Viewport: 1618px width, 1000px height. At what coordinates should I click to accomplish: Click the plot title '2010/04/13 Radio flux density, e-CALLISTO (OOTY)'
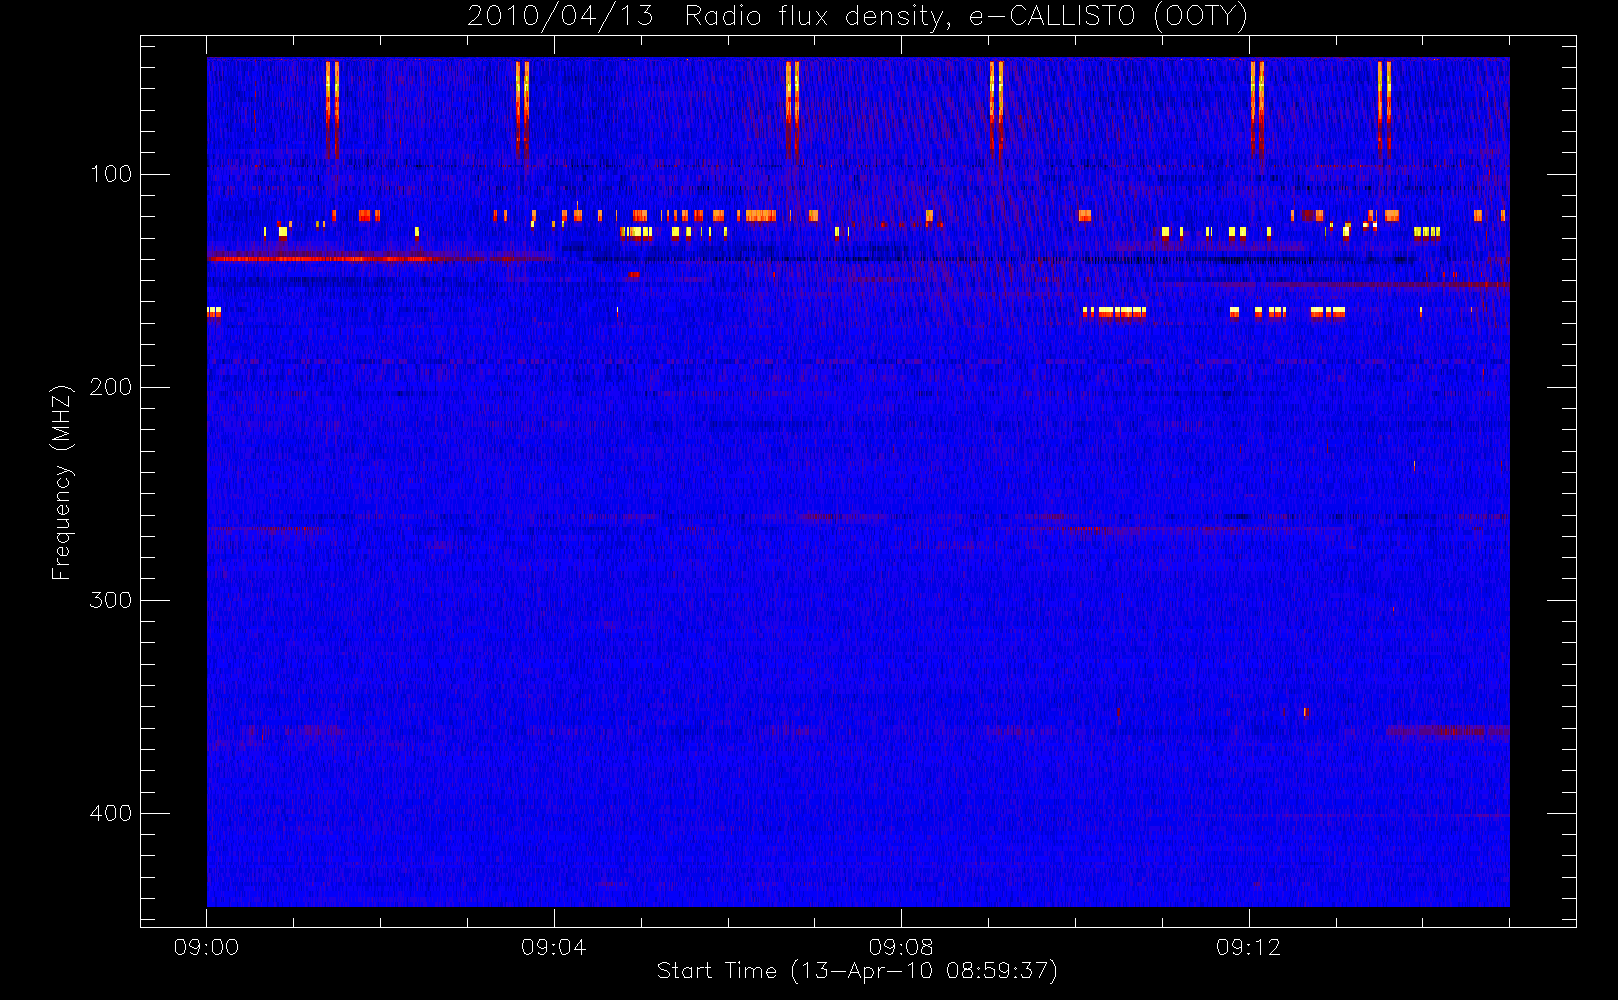858,17
